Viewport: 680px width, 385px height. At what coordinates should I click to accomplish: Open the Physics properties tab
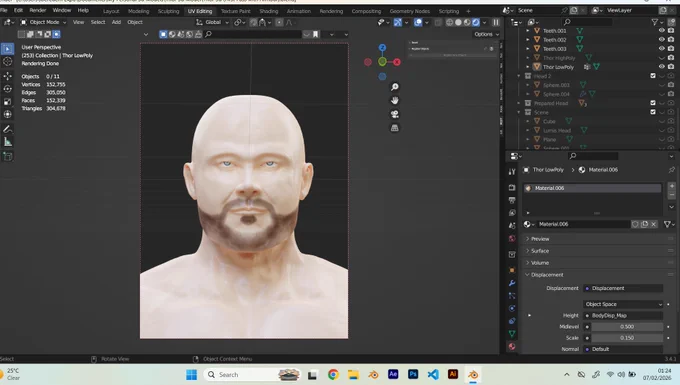pos(512,308)
